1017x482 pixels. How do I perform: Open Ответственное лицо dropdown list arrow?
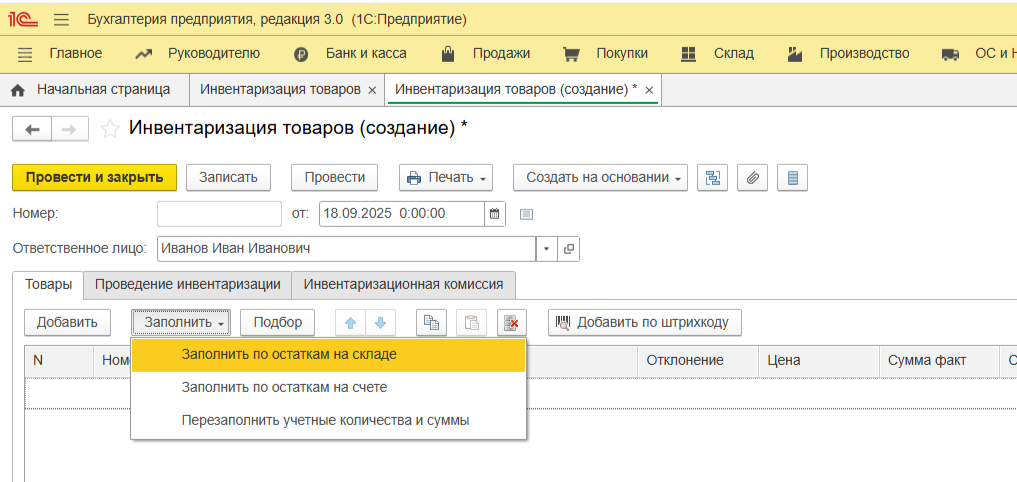[546, 249]
